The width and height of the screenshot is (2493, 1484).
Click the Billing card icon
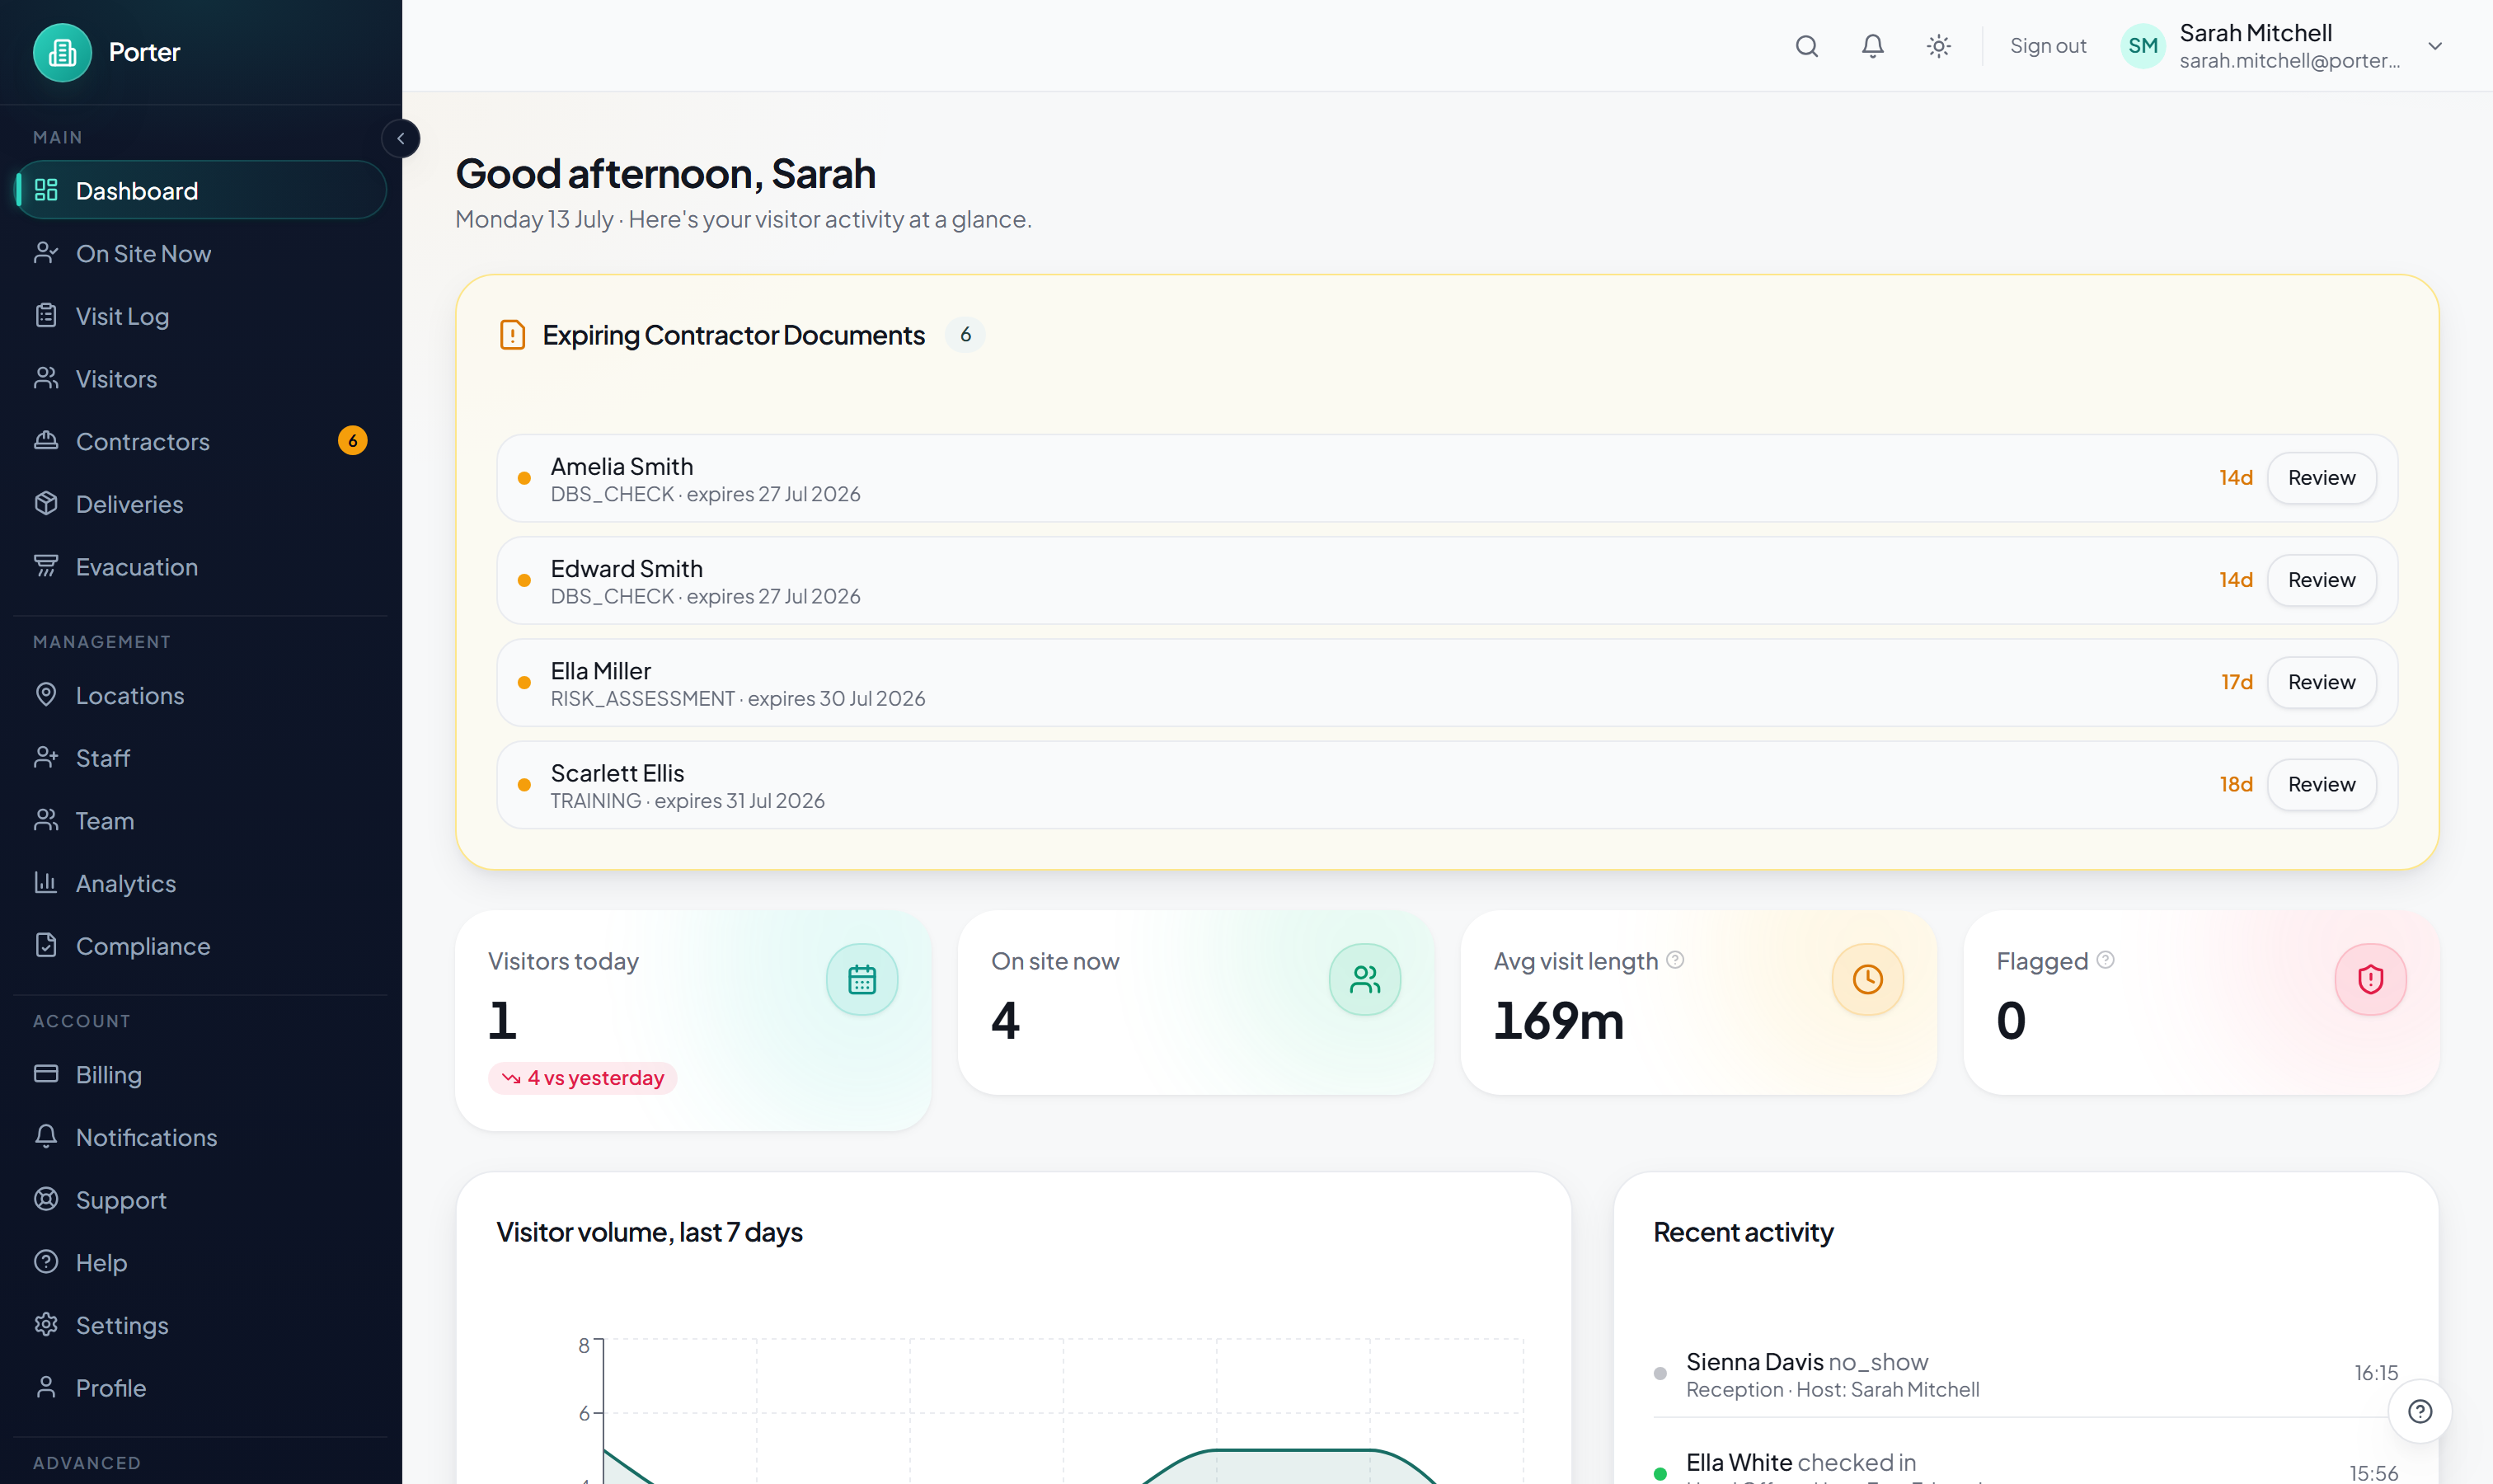46,1073
